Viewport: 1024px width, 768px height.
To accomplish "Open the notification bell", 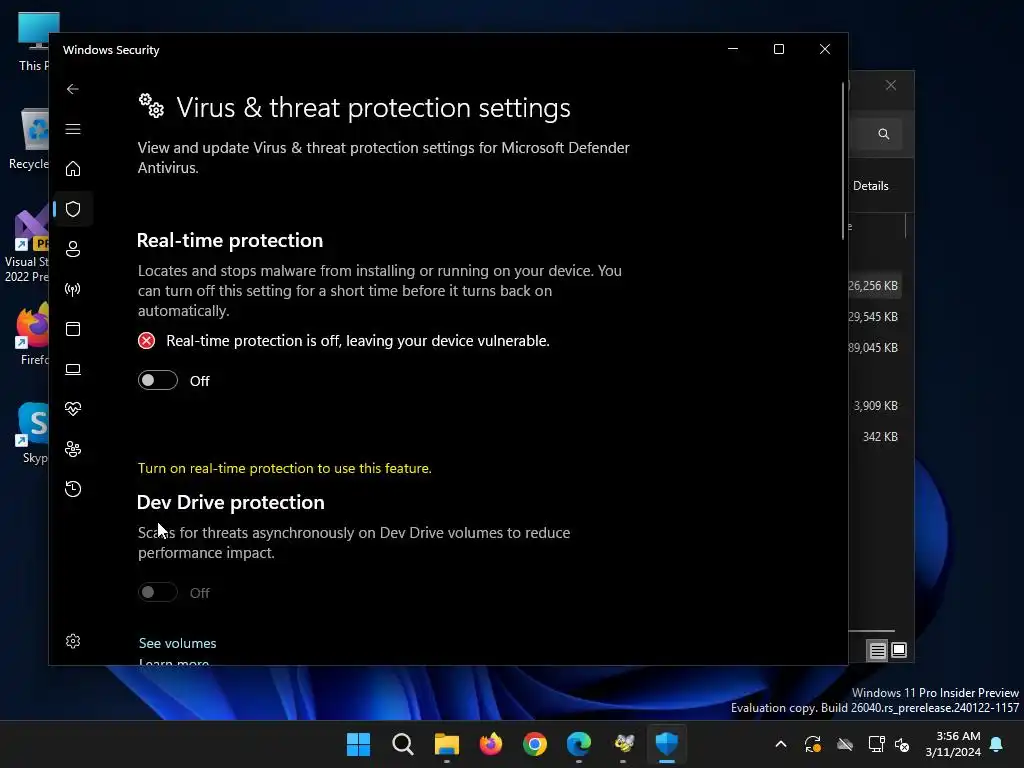I will (x=997, y=744).
